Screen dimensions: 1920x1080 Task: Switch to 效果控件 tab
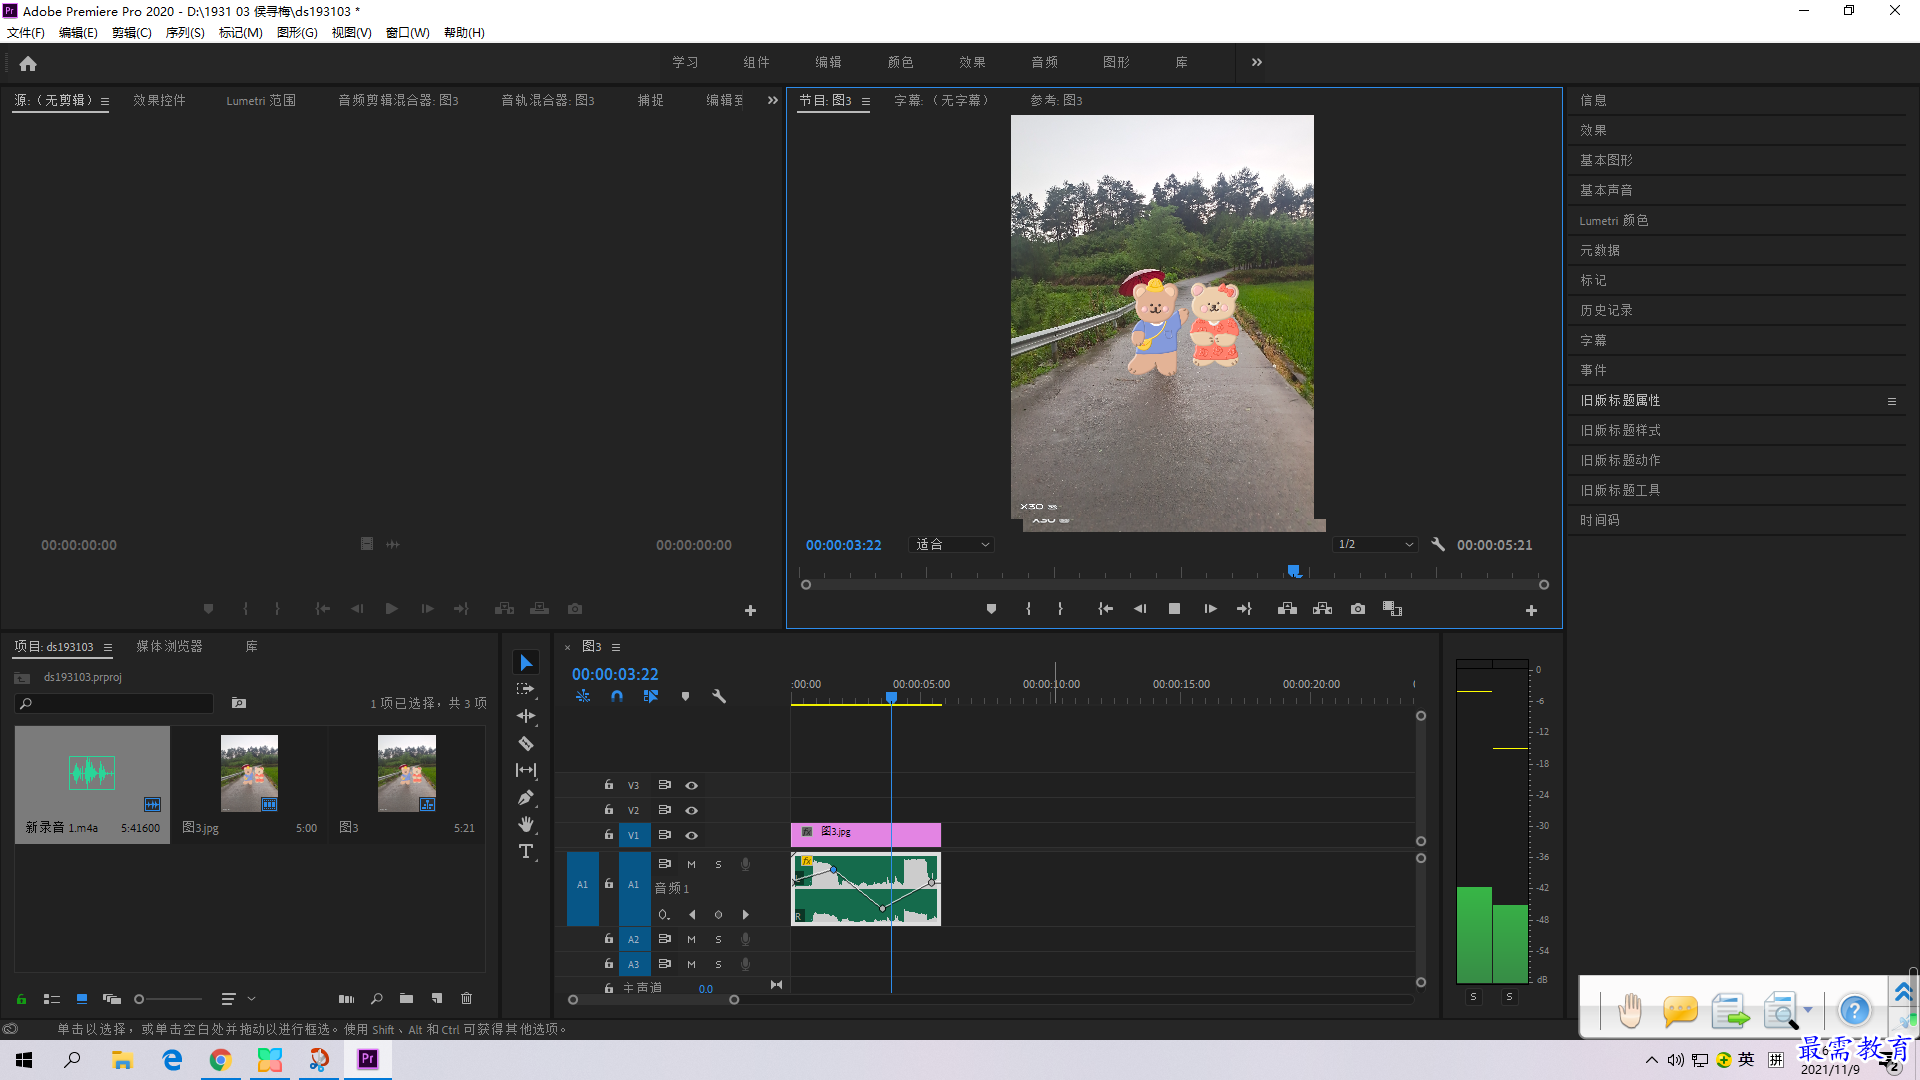coord(159,100)
